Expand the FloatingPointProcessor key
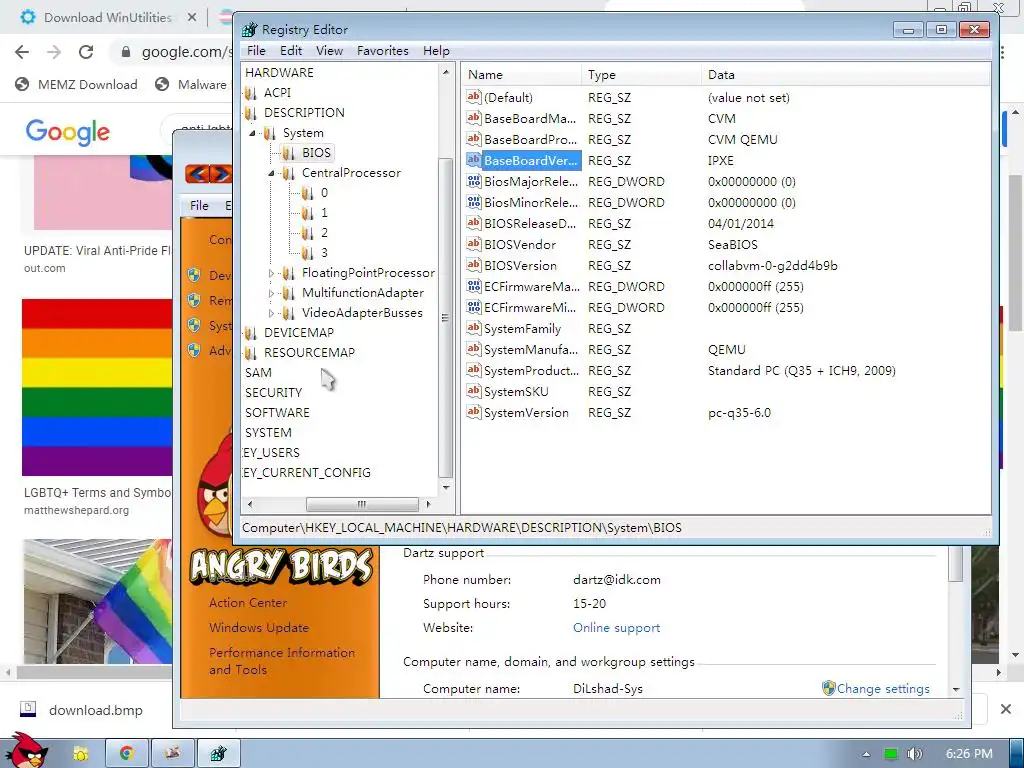 click(272, 273)
